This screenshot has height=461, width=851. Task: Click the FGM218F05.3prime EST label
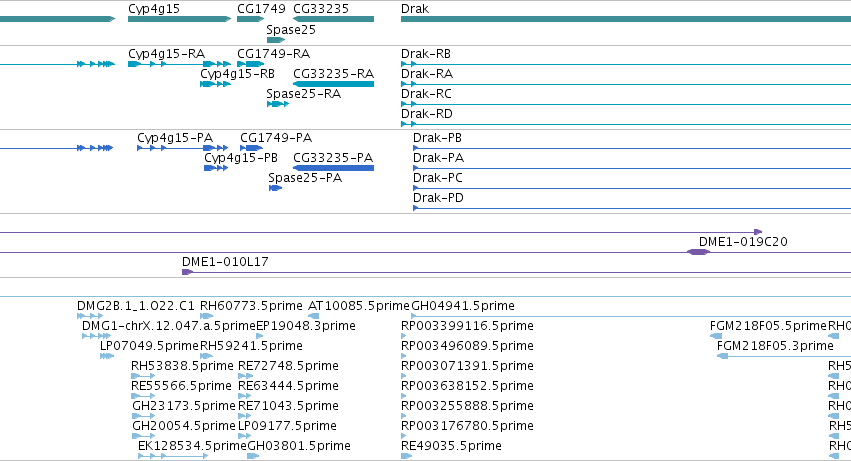click(x=775, y=346)
